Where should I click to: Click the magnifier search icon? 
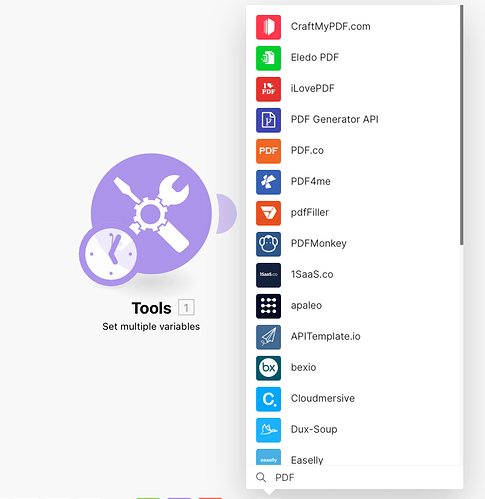click(x=261, y=477)
